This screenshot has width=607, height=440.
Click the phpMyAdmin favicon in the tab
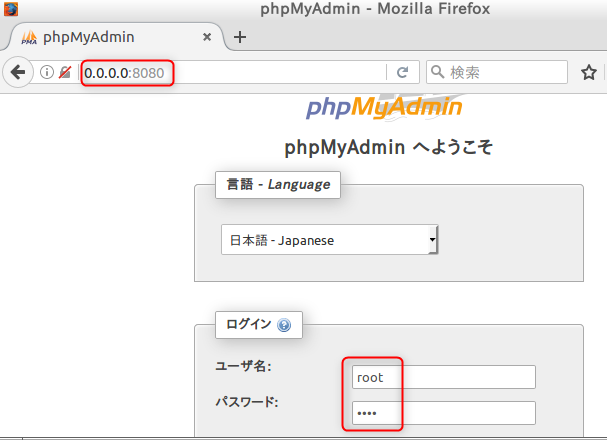click(29, 38)
